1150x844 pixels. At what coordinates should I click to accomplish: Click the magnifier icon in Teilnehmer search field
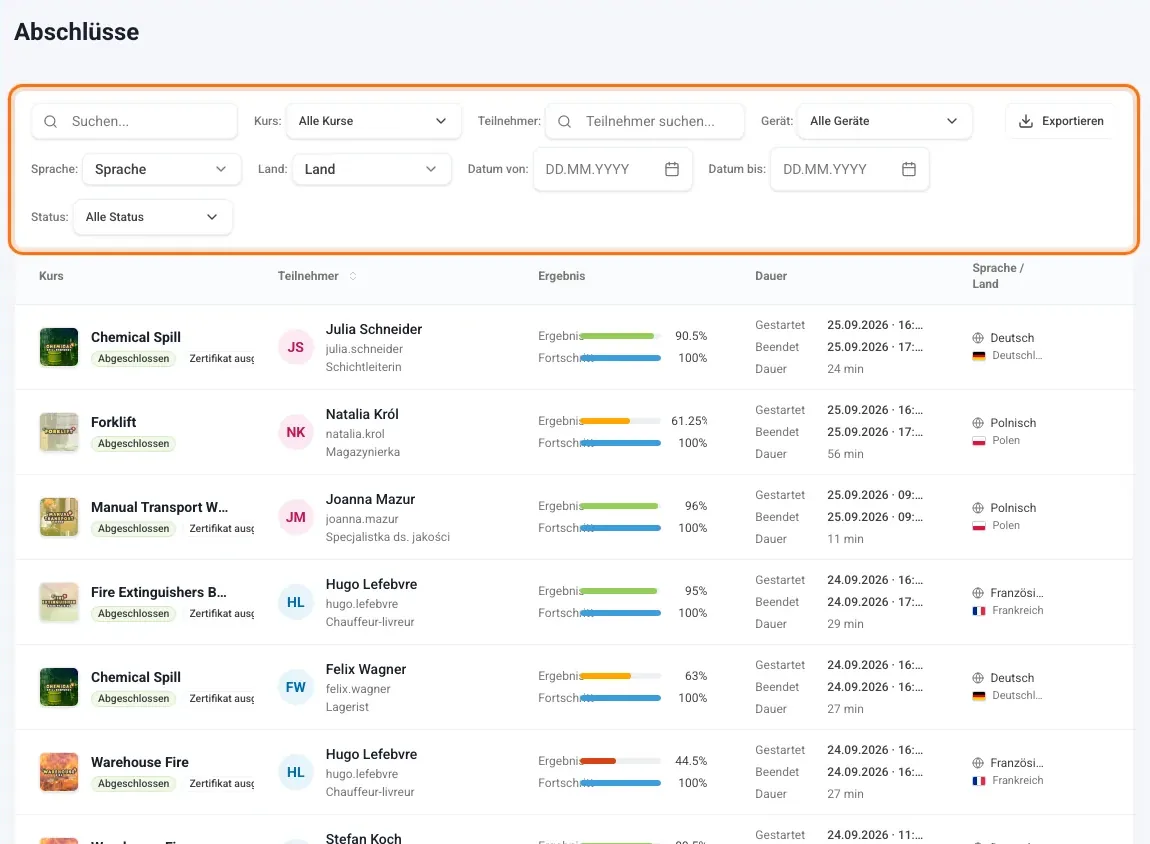pos(565,122)
